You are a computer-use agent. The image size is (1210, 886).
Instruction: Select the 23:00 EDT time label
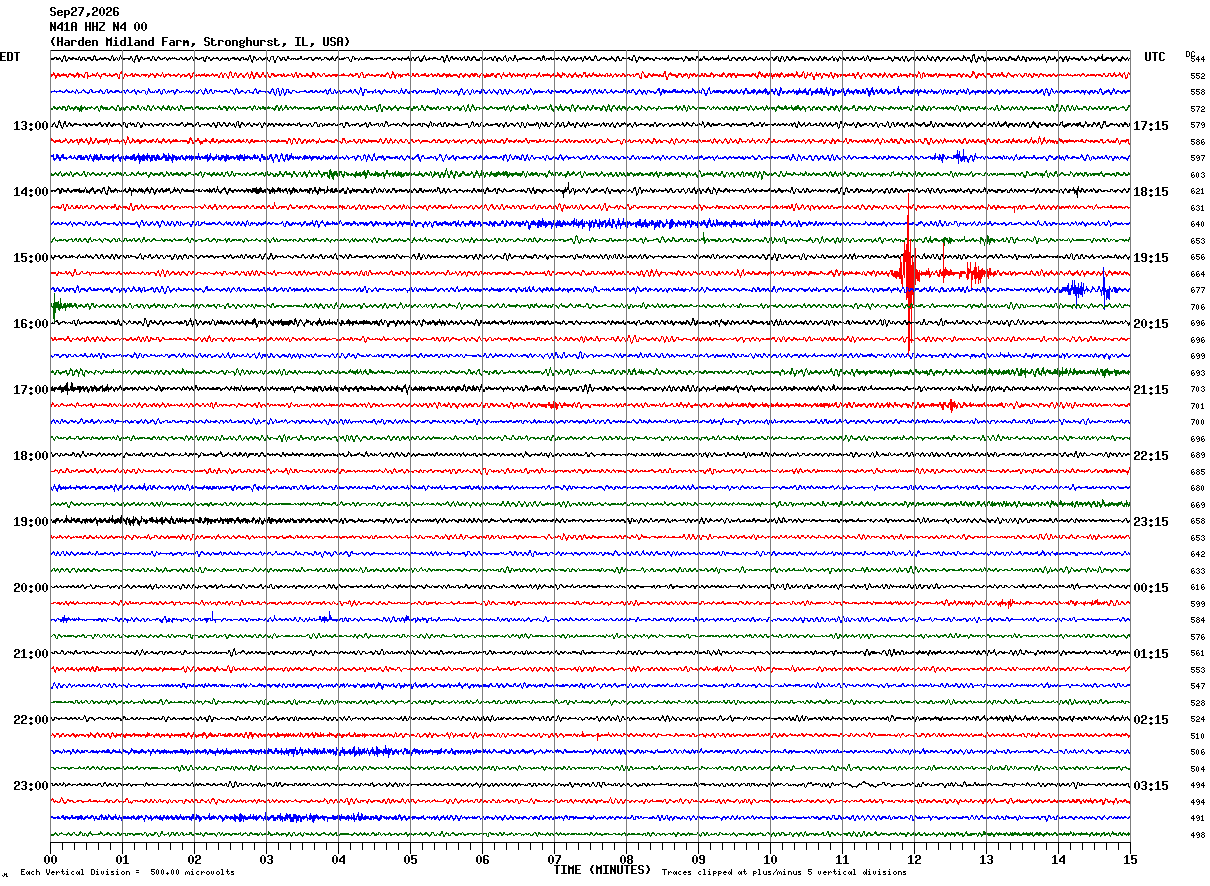click(x=30, y=786)
